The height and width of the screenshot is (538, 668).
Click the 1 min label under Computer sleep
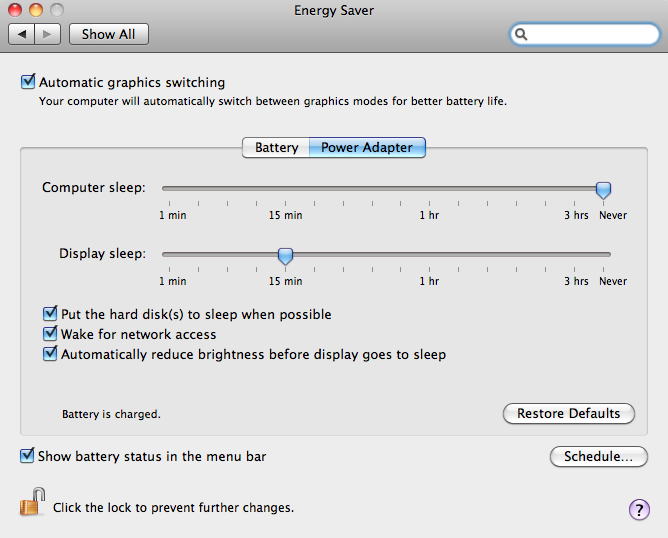point(173,215)
